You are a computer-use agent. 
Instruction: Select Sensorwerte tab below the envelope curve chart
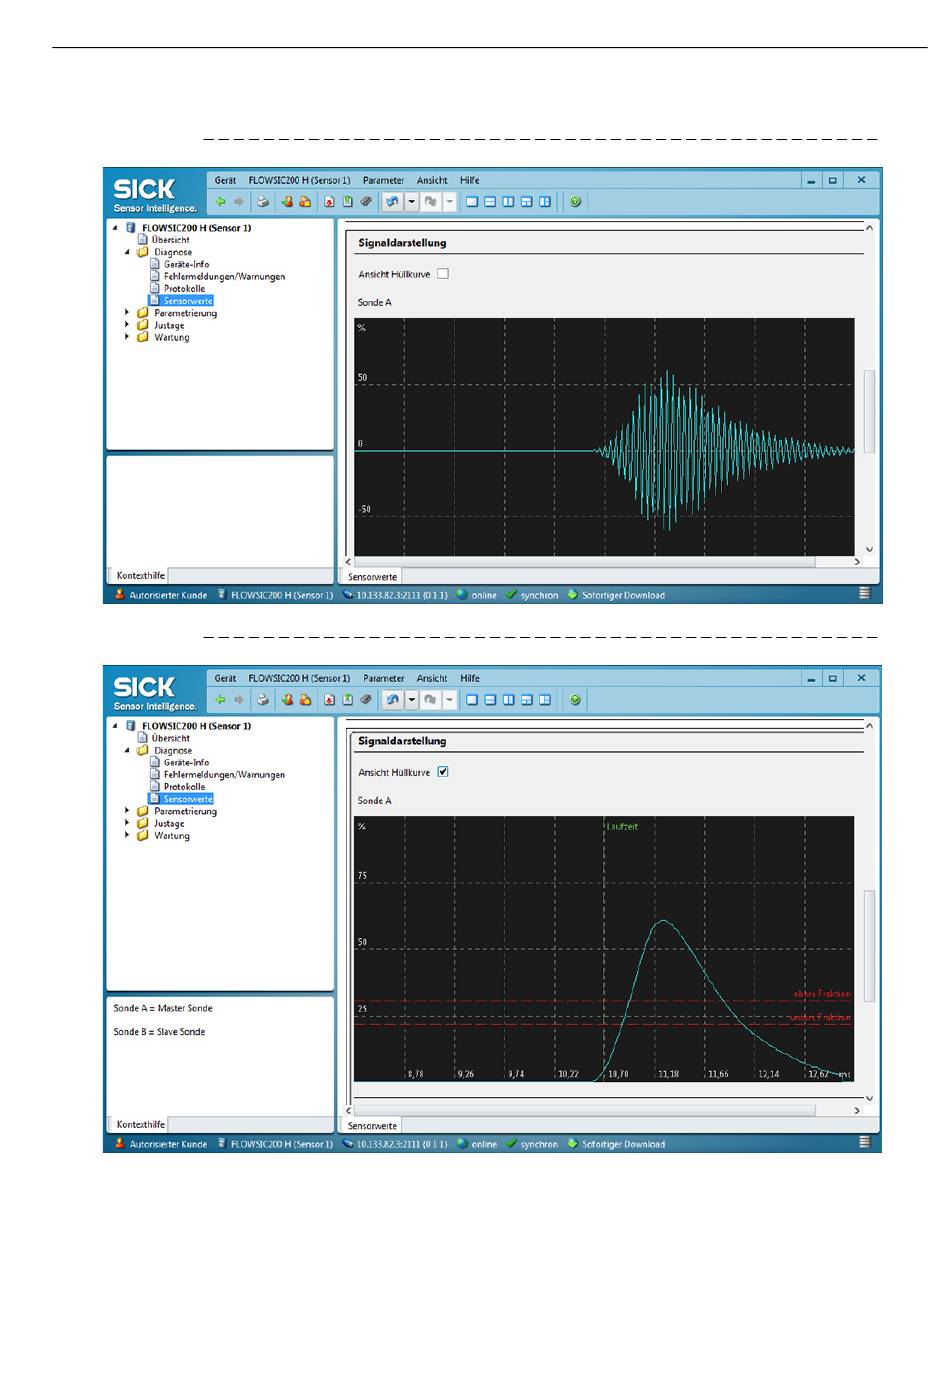pos(372,1126)
